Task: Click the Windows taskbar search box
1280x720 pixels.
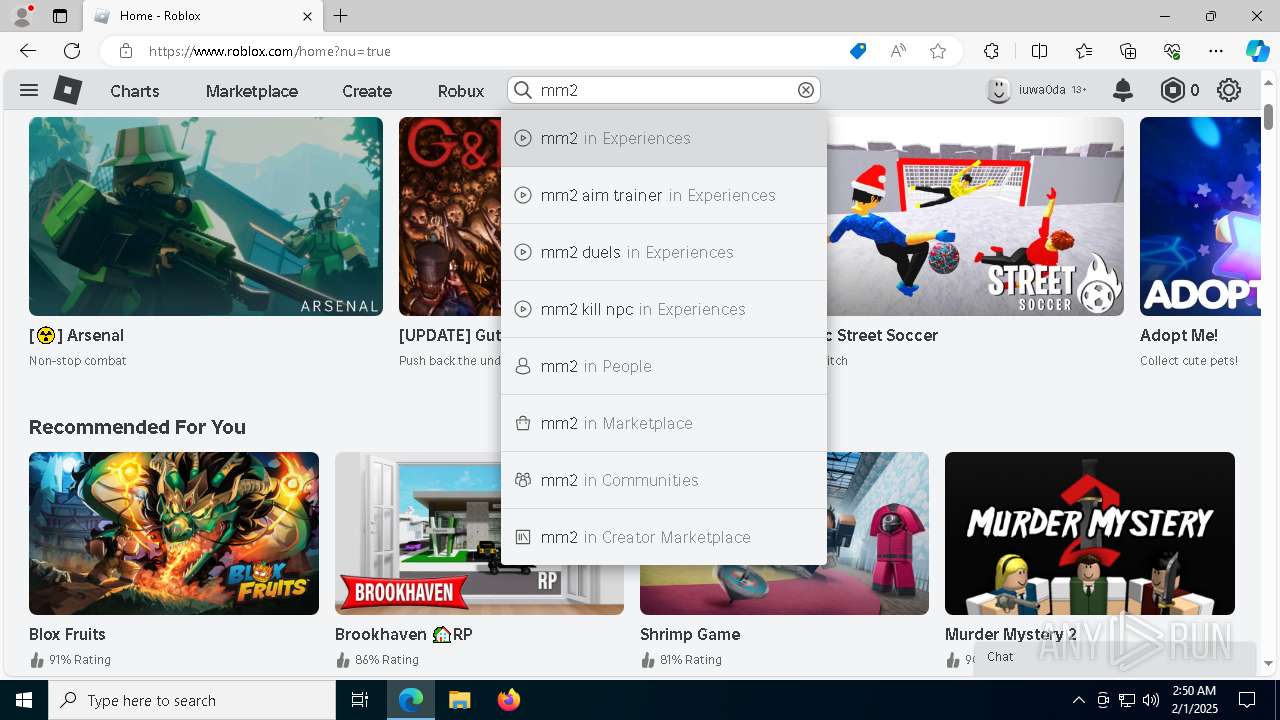Action: click(192, 700)
